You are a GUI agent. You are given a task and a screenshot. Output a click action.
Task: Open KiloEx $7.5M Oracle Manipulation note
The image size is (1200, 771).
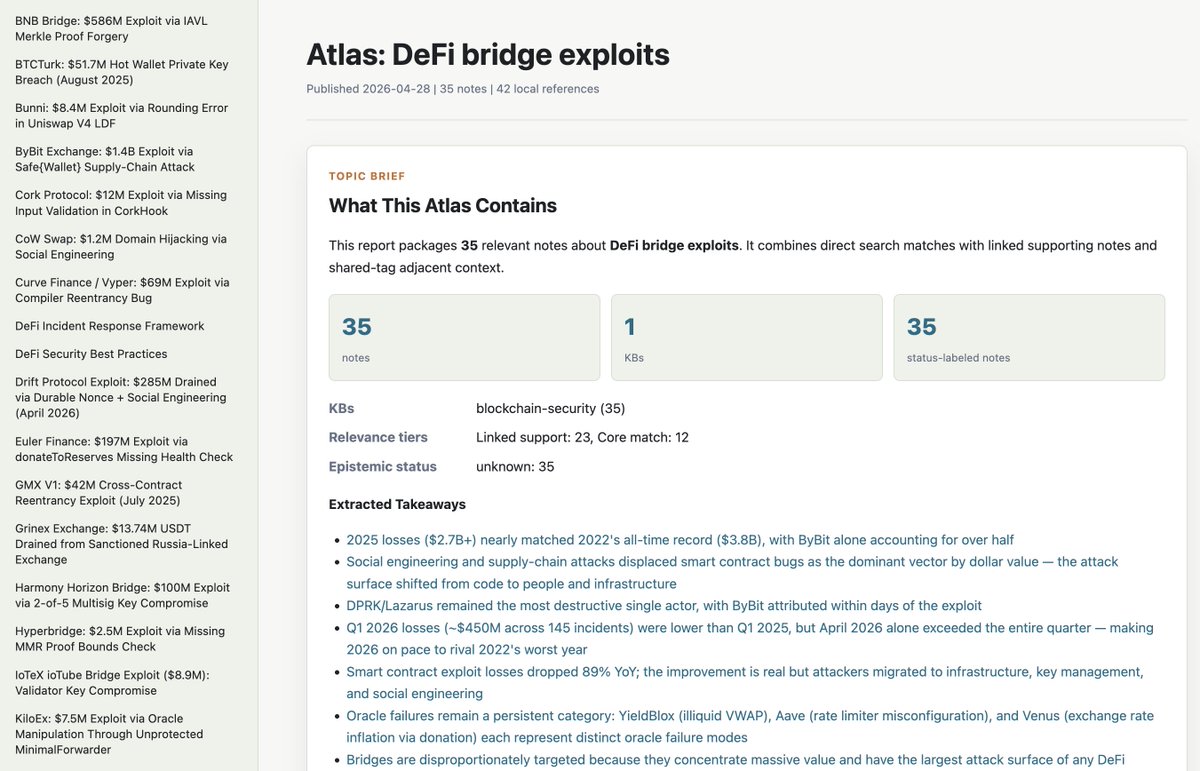pos(109,734)
